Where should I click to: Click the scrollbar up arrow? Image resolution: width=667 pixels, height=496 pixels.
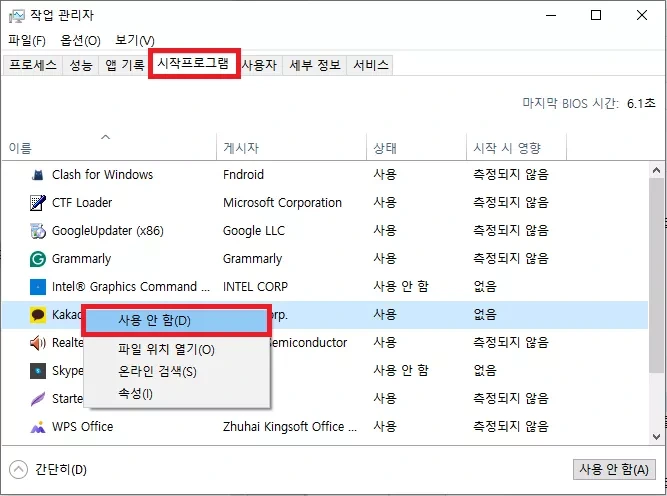tap(656, 171)
